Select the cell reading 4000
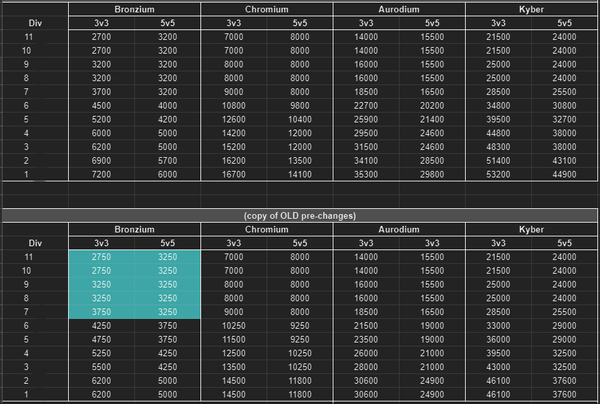 (x=168, y=106)
